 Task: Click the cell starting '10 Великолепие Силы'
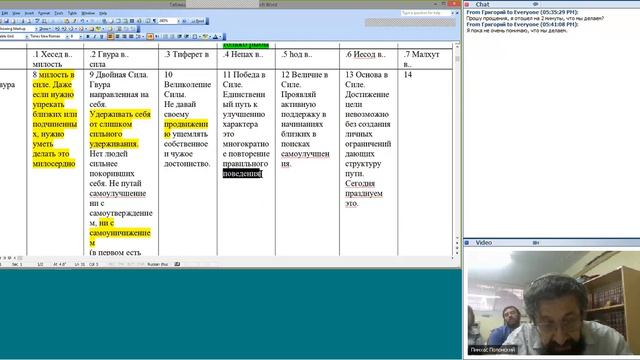coord(188,162)
